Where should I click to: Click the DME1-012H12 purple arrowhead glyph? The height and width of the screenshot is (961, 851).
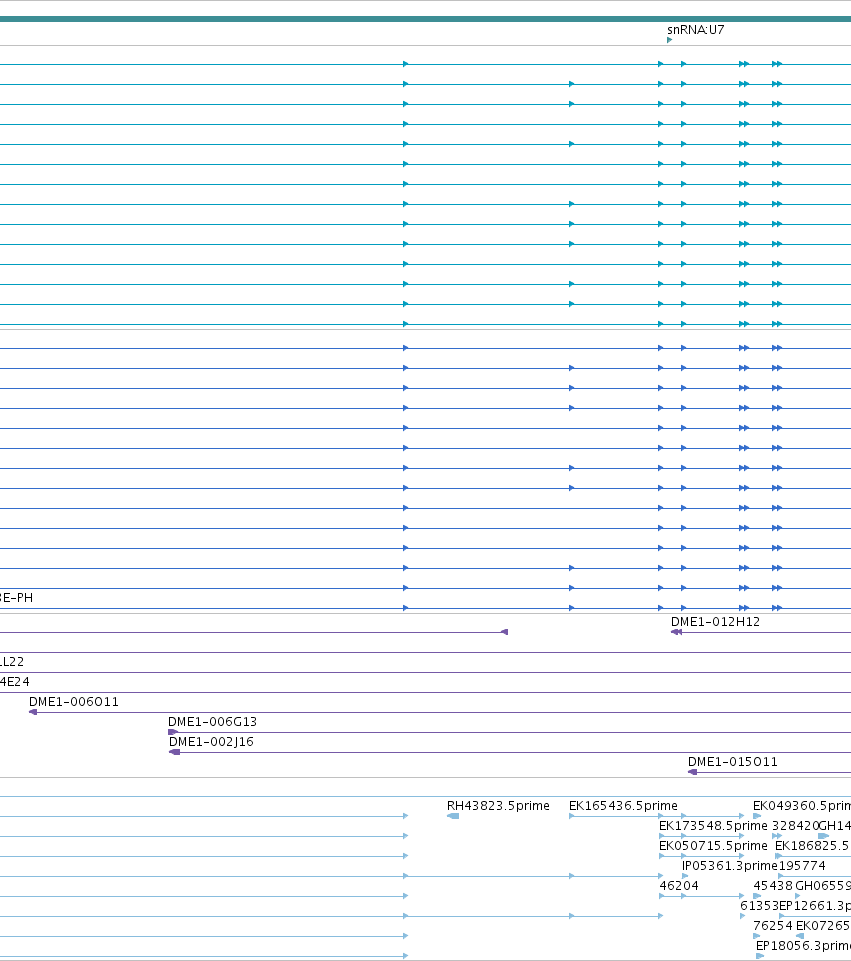pos(676,632)
